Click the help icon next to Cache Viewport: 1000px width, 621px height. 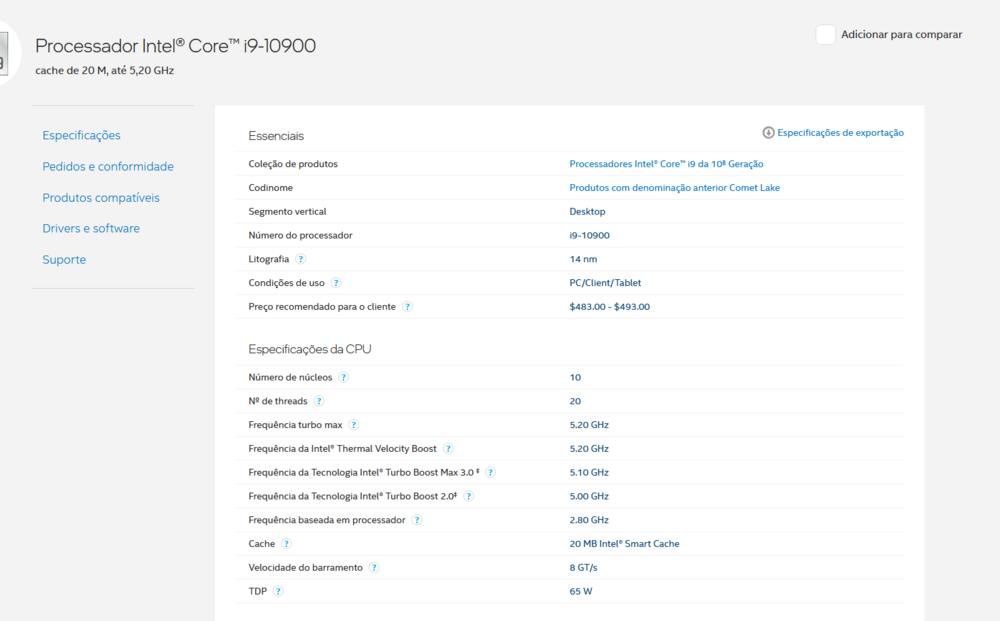point(286,544)
